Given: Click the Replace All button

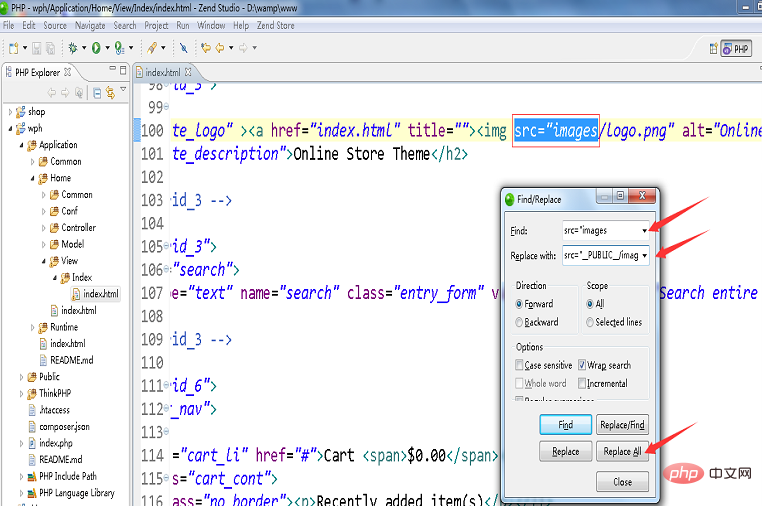Looking at the screenshot, I should 622,452.
